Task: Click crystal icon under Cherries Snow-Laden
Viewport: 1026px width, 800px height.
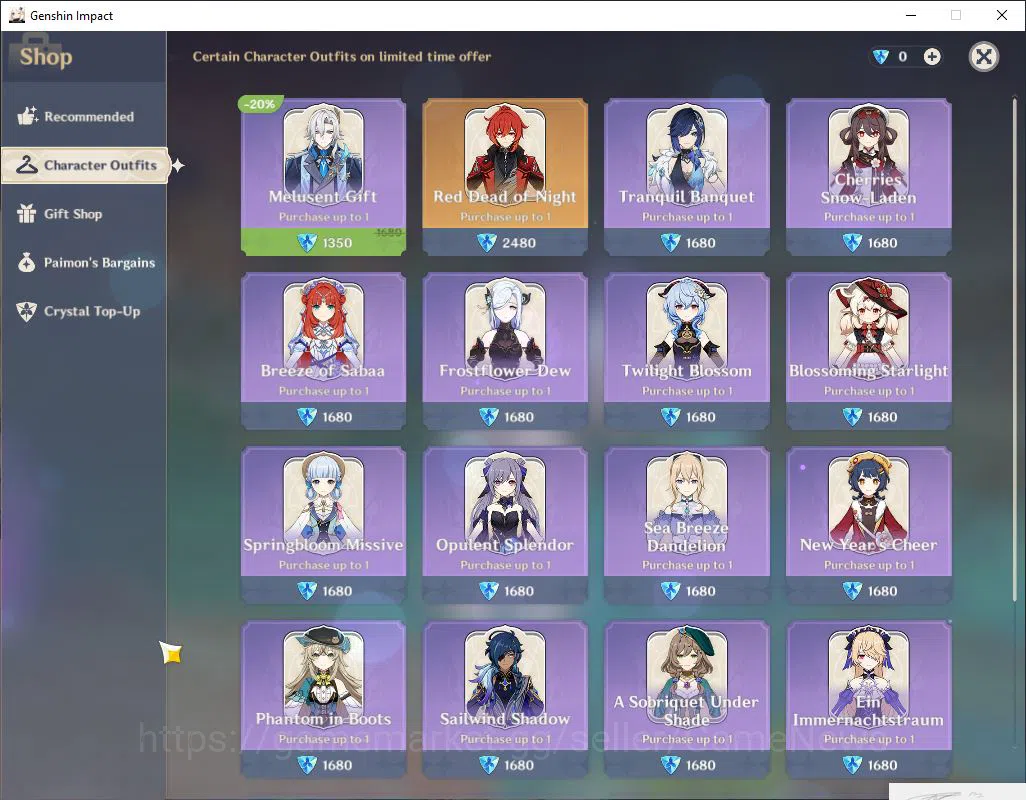Action: (x=852, y=243)
